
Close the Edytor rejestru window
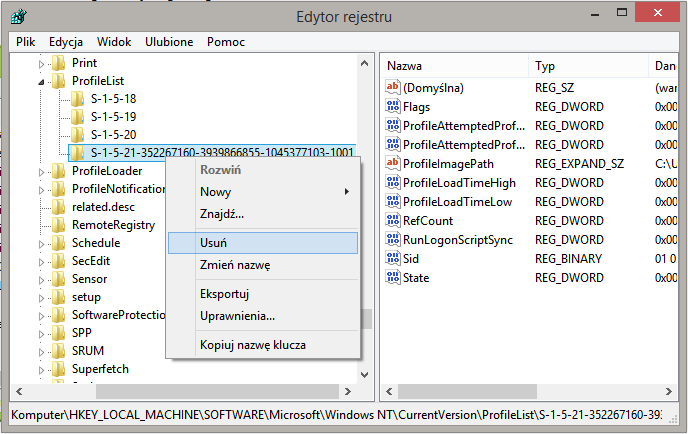[657, 13]
